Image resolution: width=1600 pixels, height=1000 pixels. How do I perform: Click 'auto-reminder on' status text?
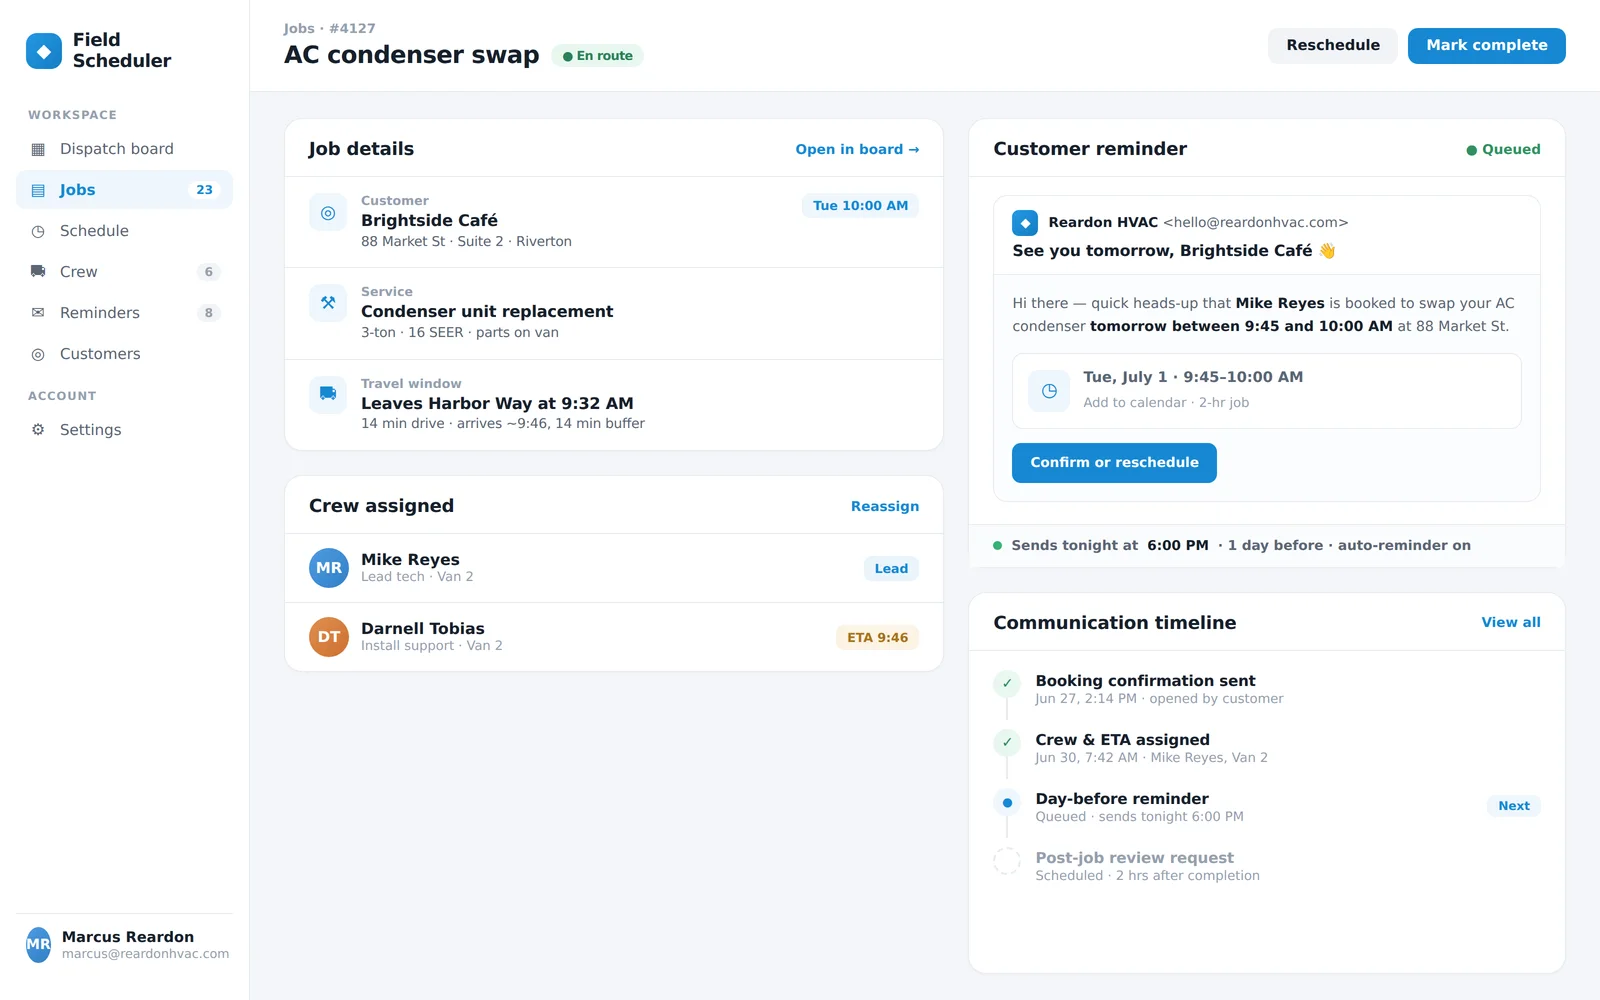pos(1404,546)
